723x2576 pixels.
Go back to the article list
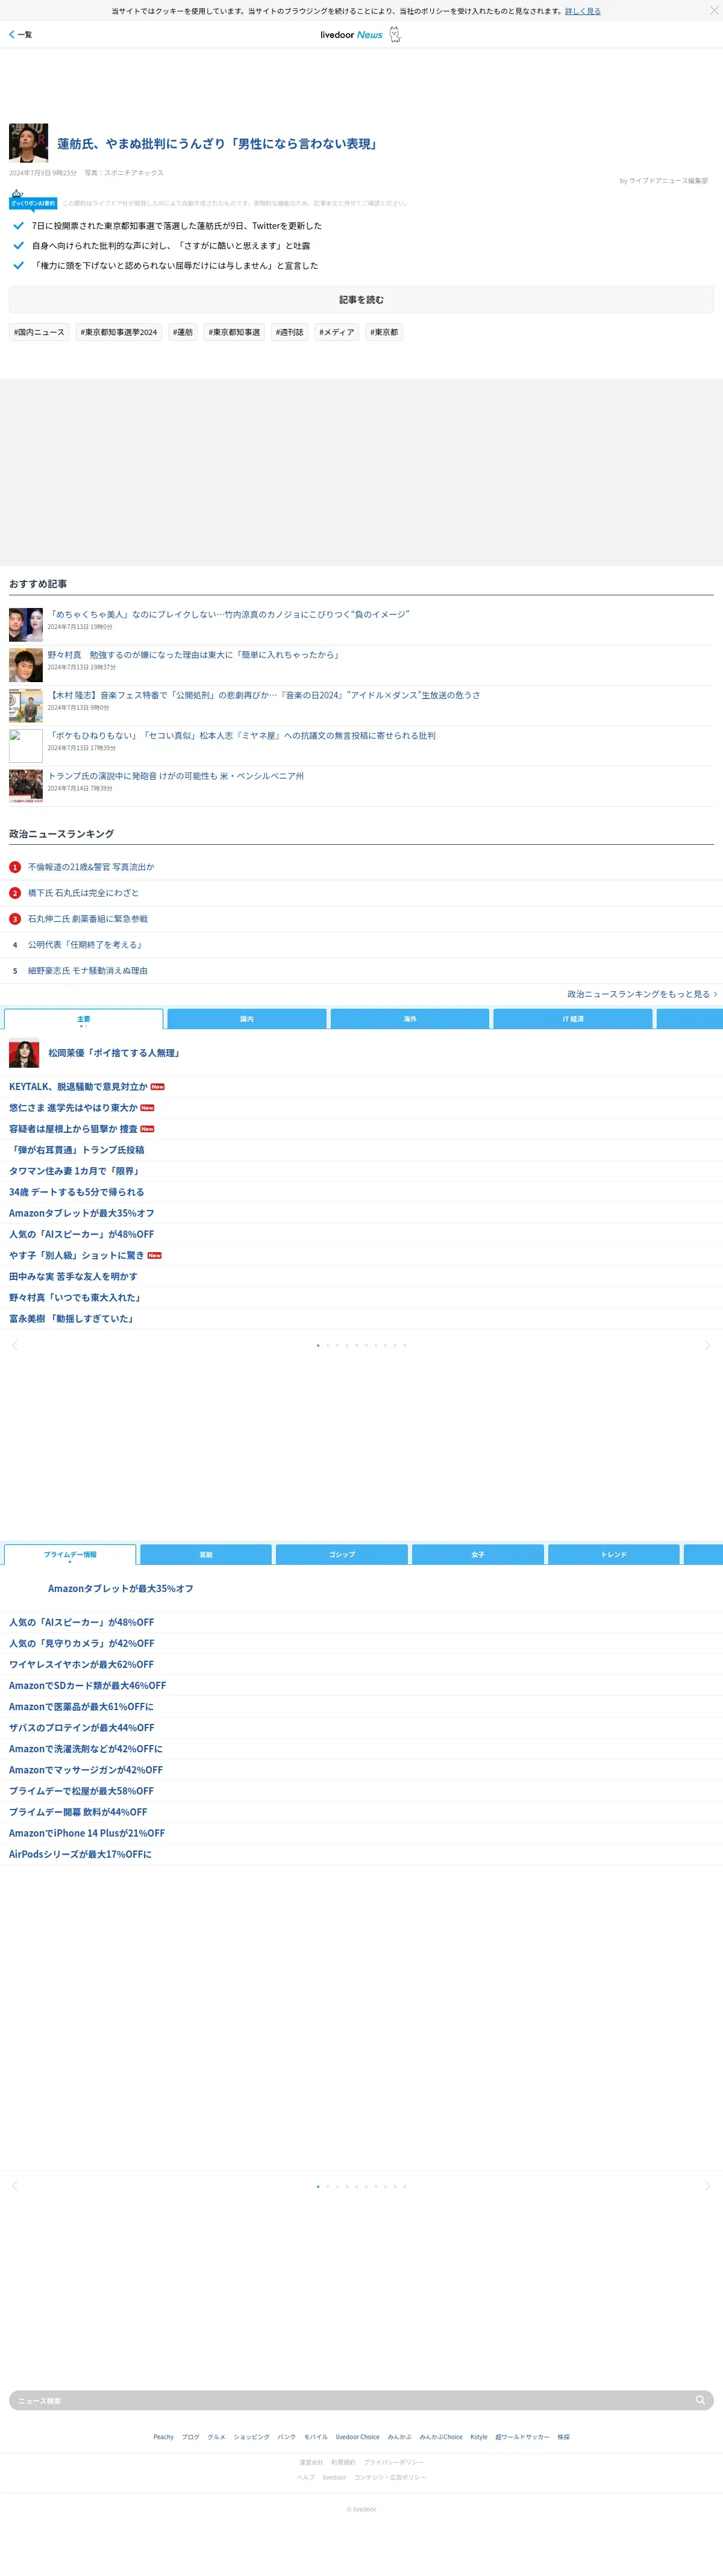[20, 35]
